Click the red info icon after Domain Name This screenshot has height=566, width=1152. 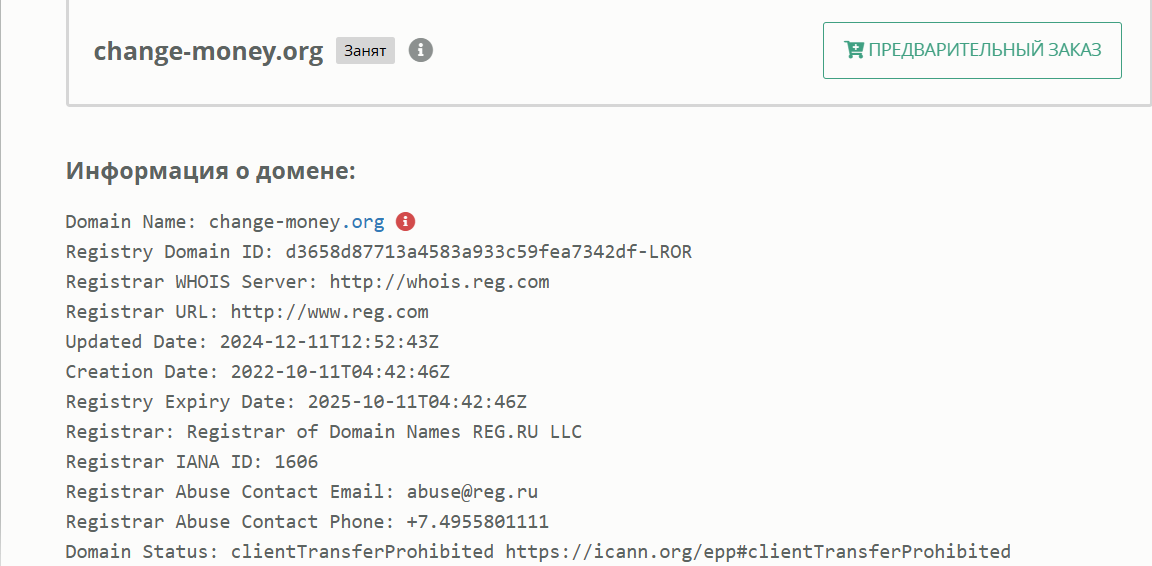coord(405,221)
